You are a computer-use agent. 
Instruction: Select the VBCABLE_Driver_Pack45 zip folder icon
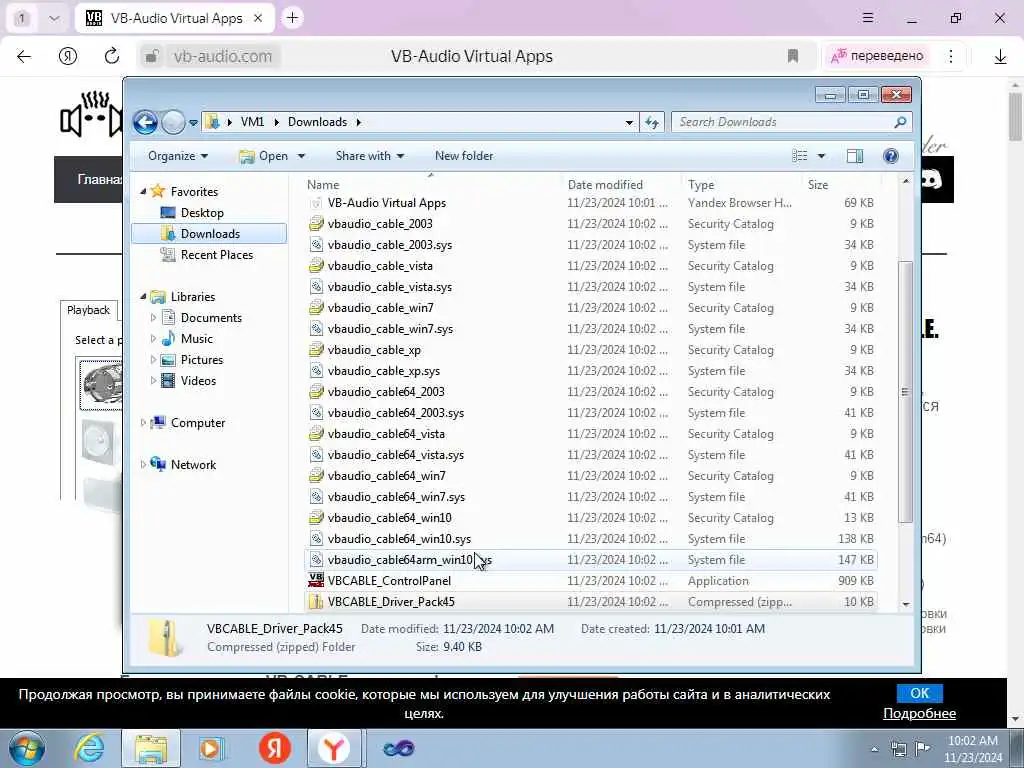(316, 601)
